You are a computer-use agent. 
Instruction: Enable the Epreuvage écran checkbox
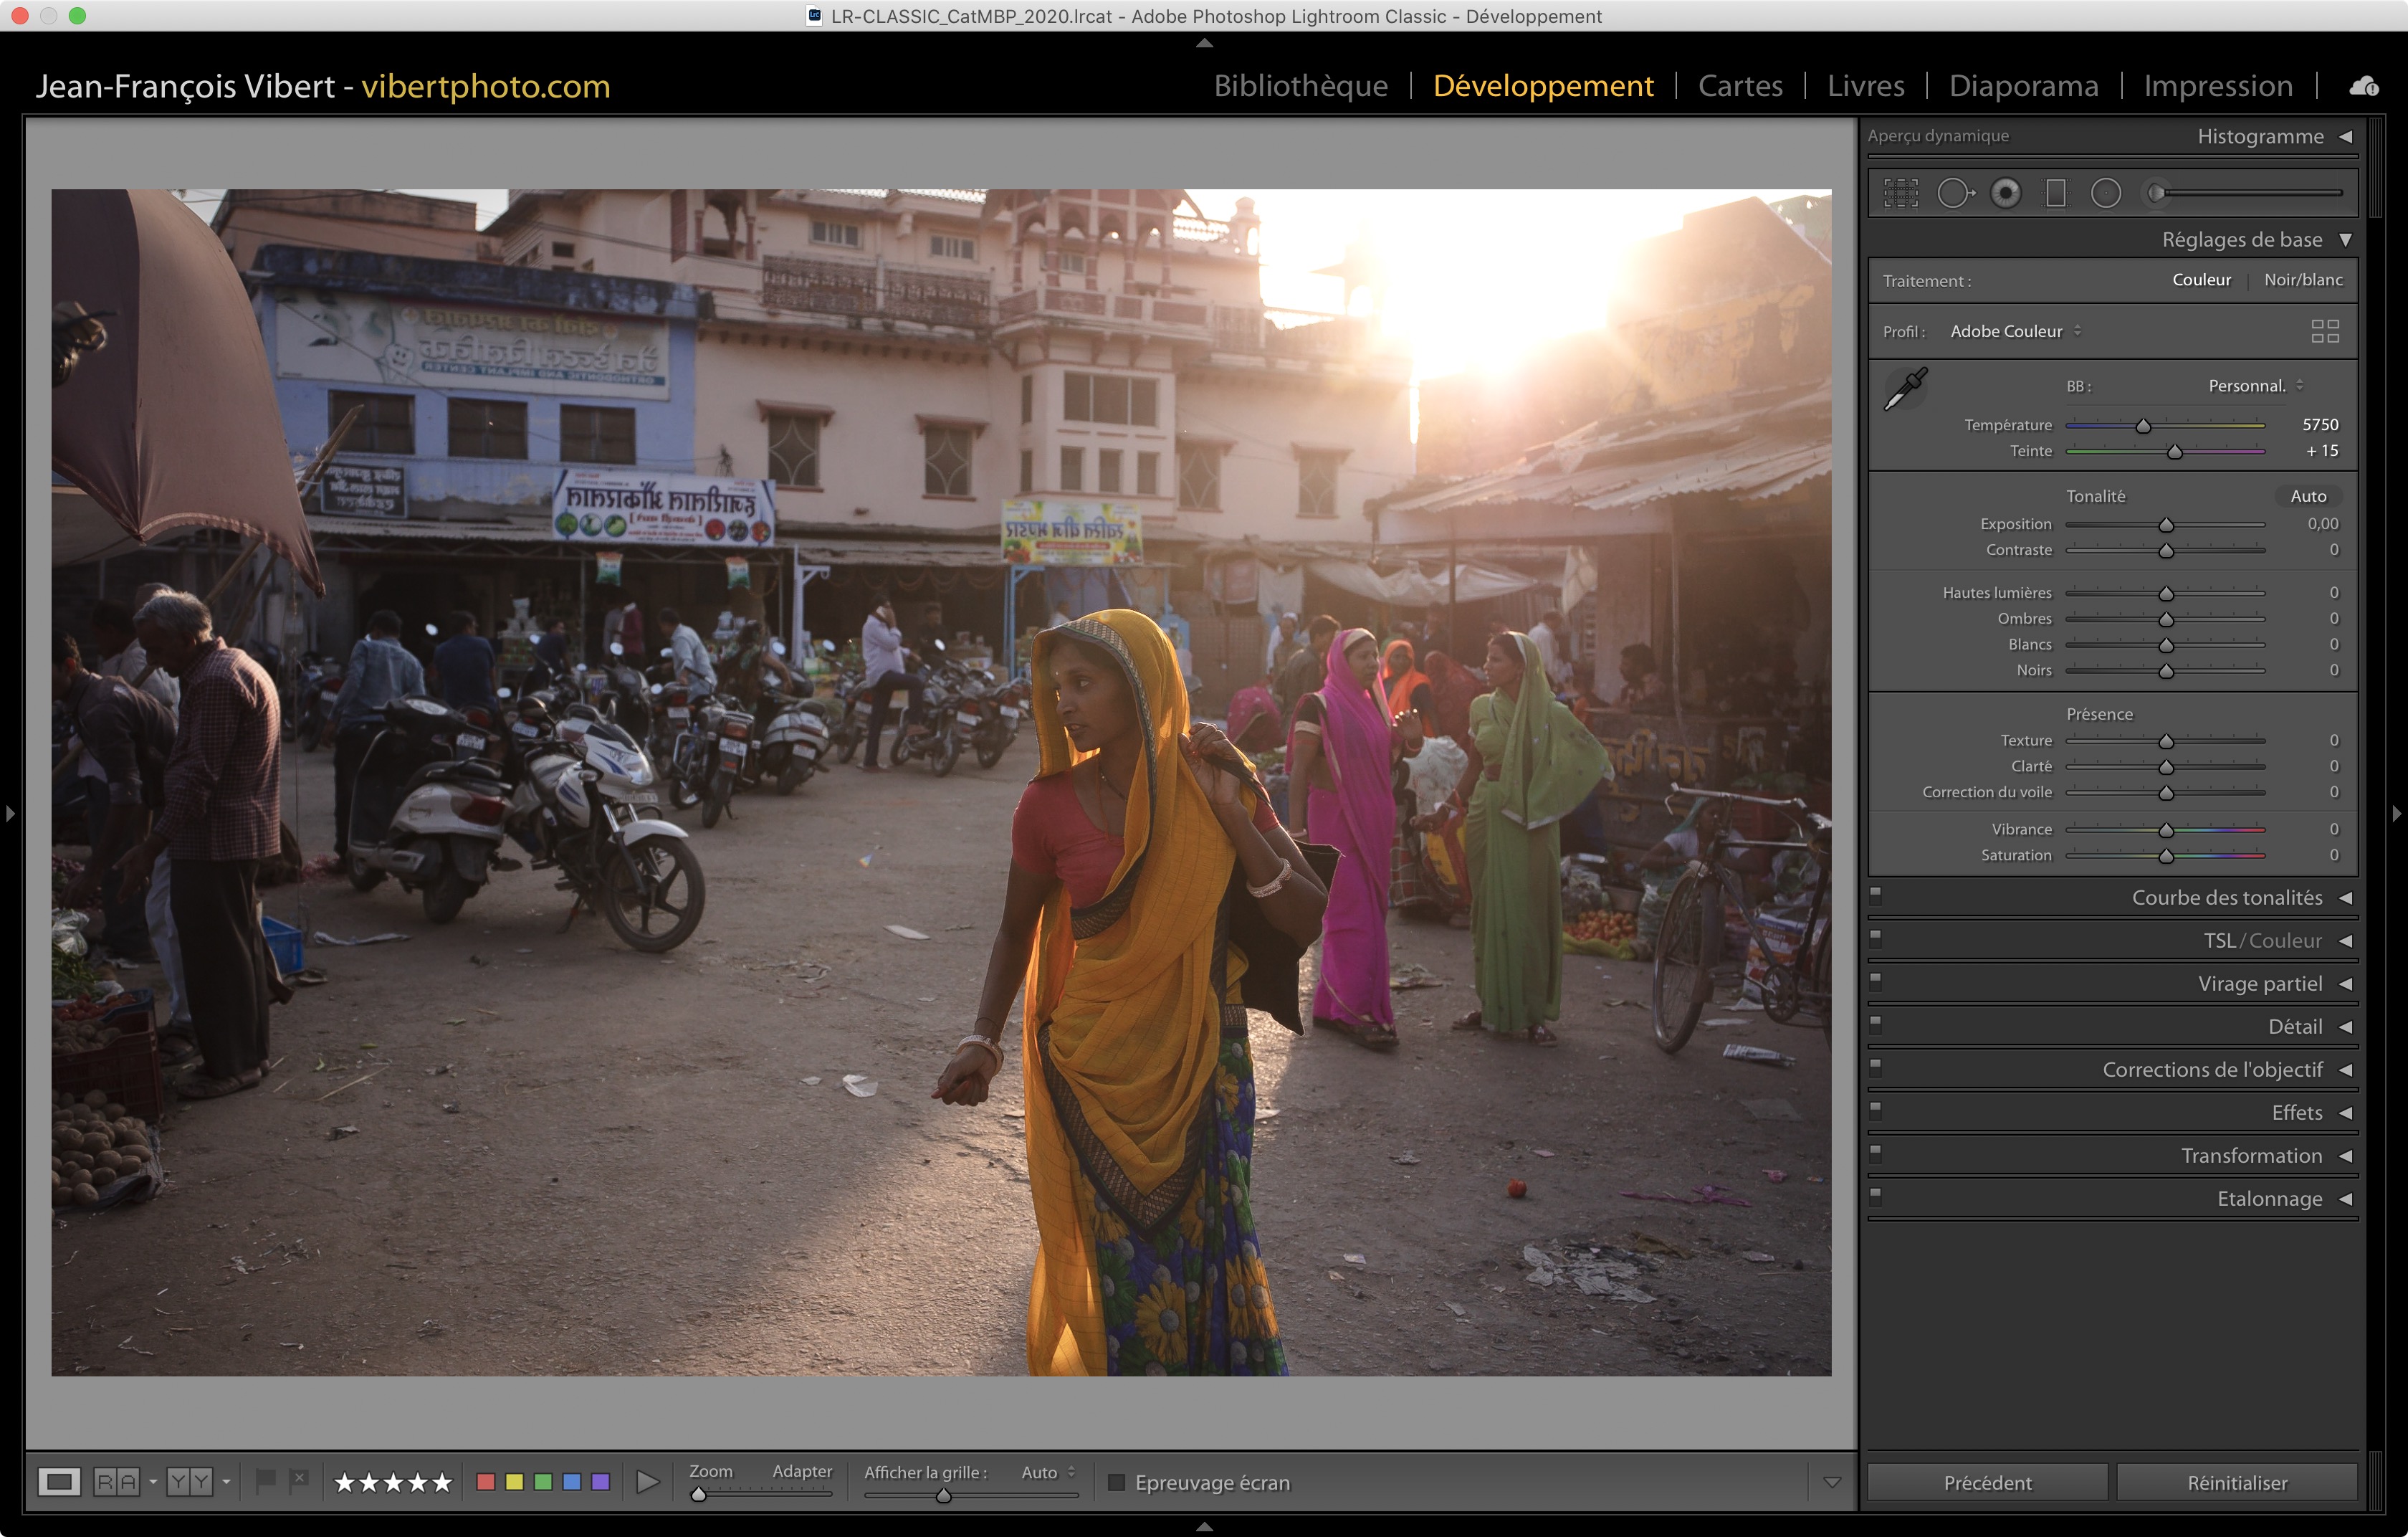(1117, 1482)
